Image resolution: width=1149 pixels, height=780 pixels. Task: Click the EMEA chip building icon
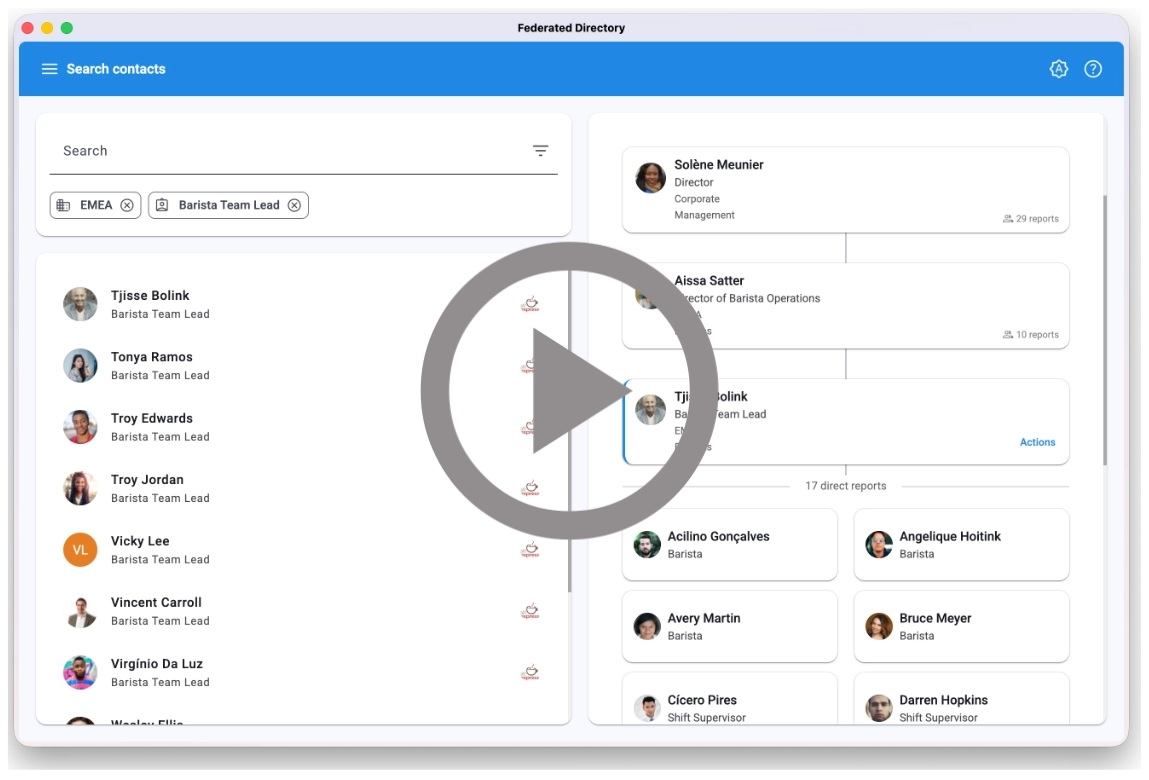click(64, 205)
